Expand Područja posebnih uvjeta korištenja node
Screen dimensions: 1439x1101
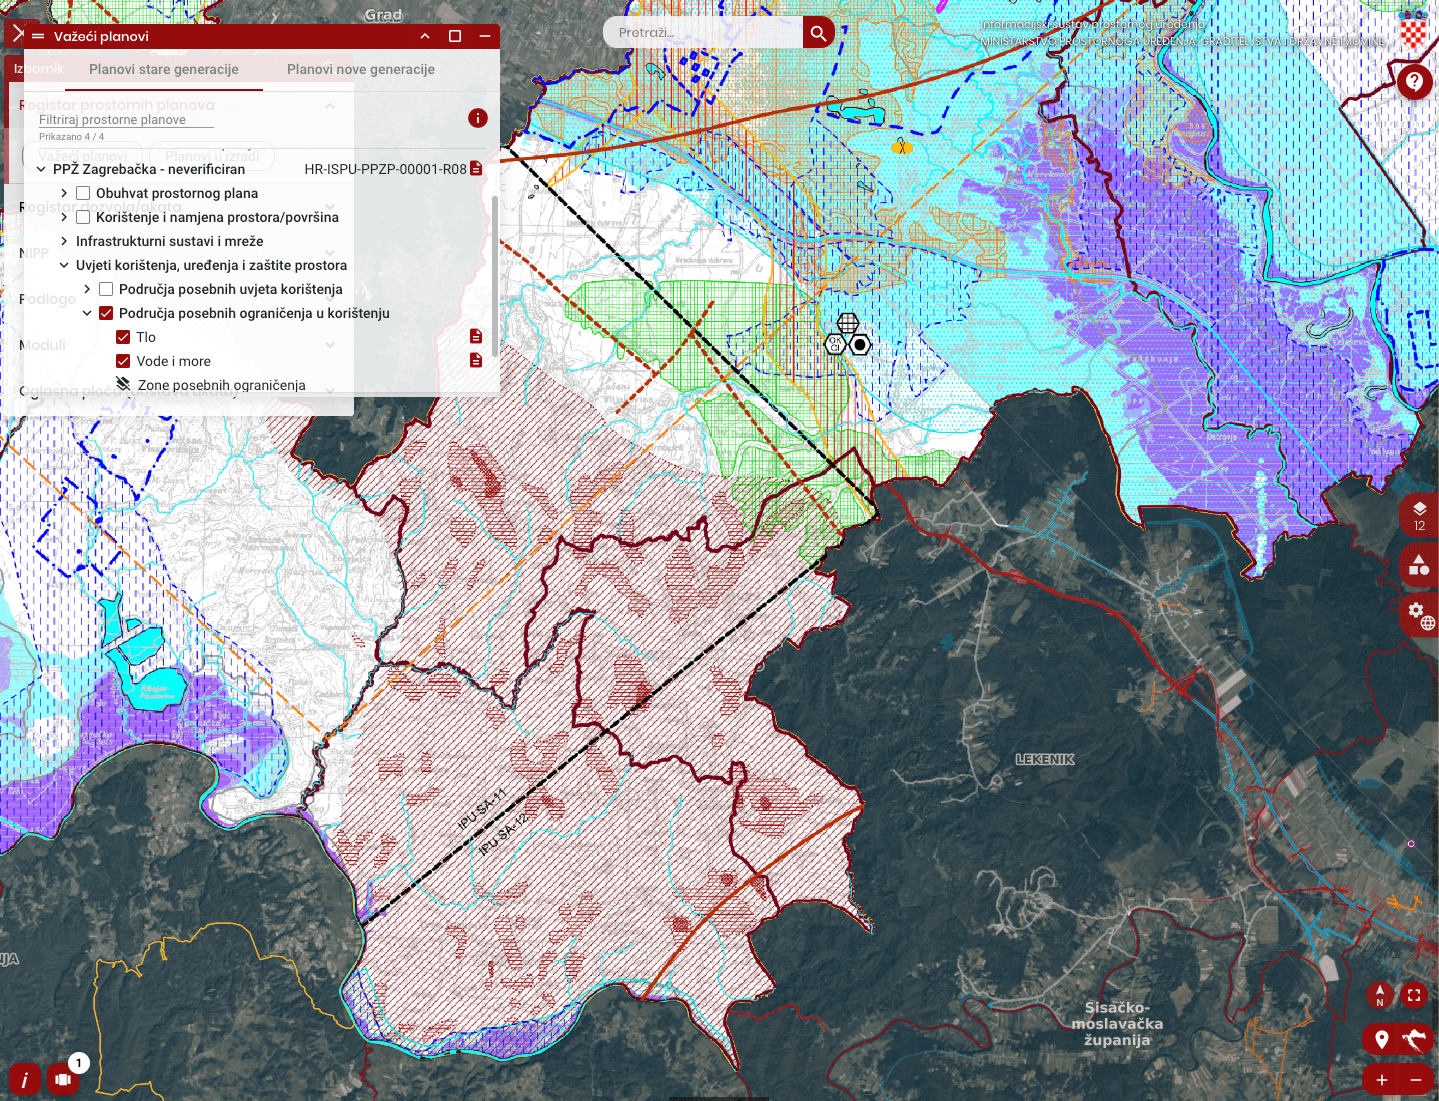click(x=87, y=289)
